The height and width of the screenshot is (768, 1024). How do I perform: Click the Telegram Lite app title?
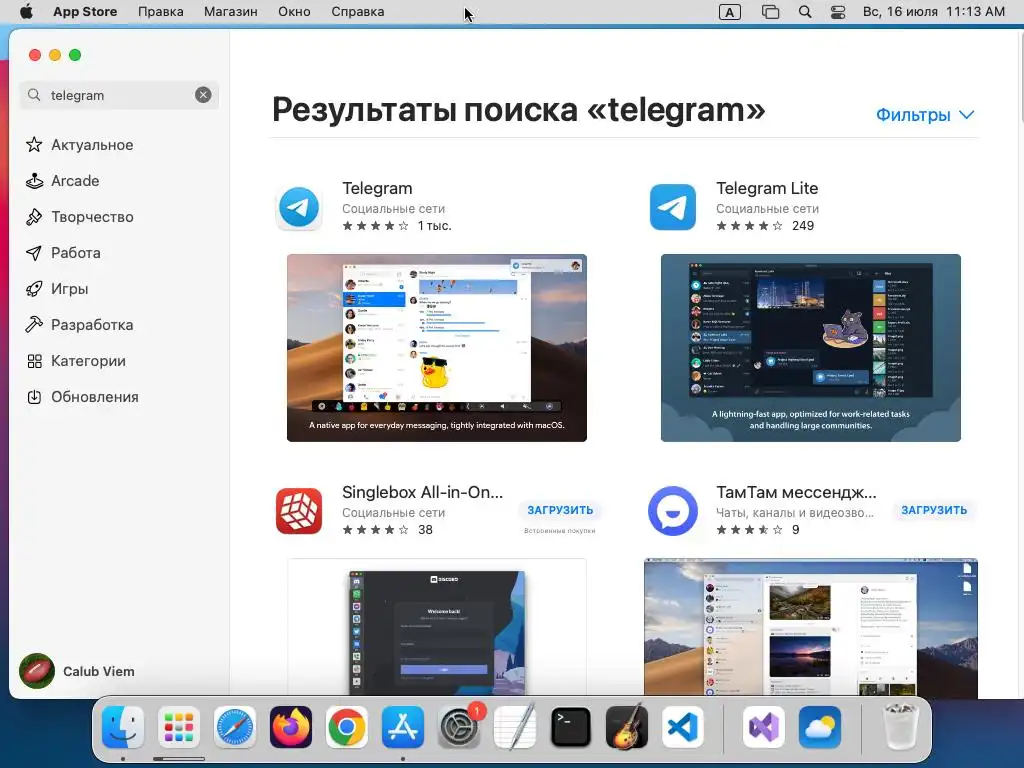767,188
